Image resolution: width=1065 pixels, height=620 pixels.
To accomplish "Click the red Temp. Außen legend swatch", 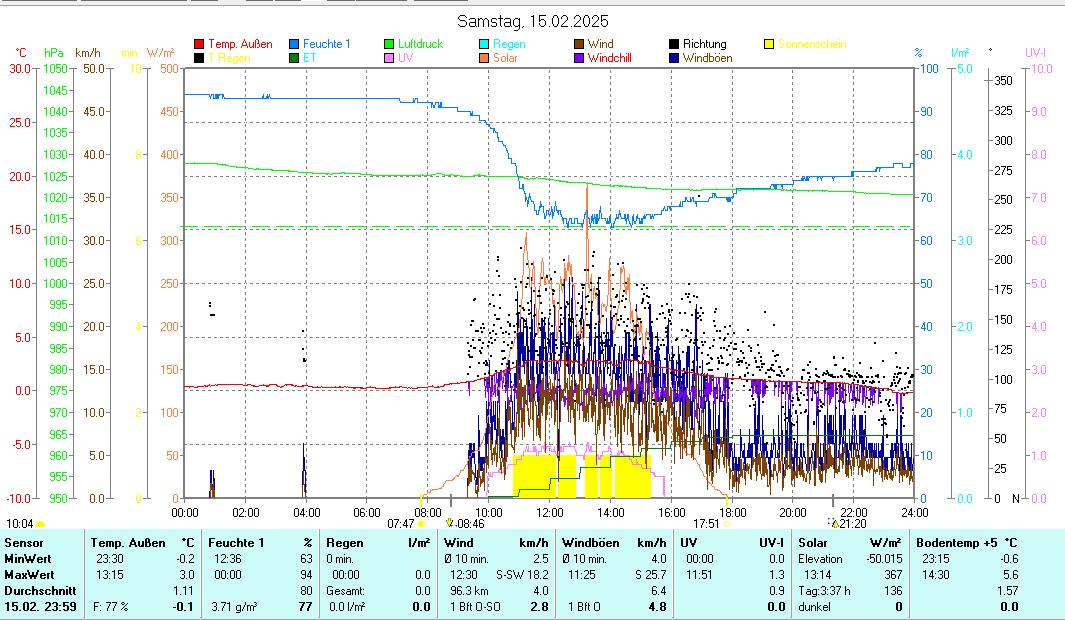I will tap(199, 44).
